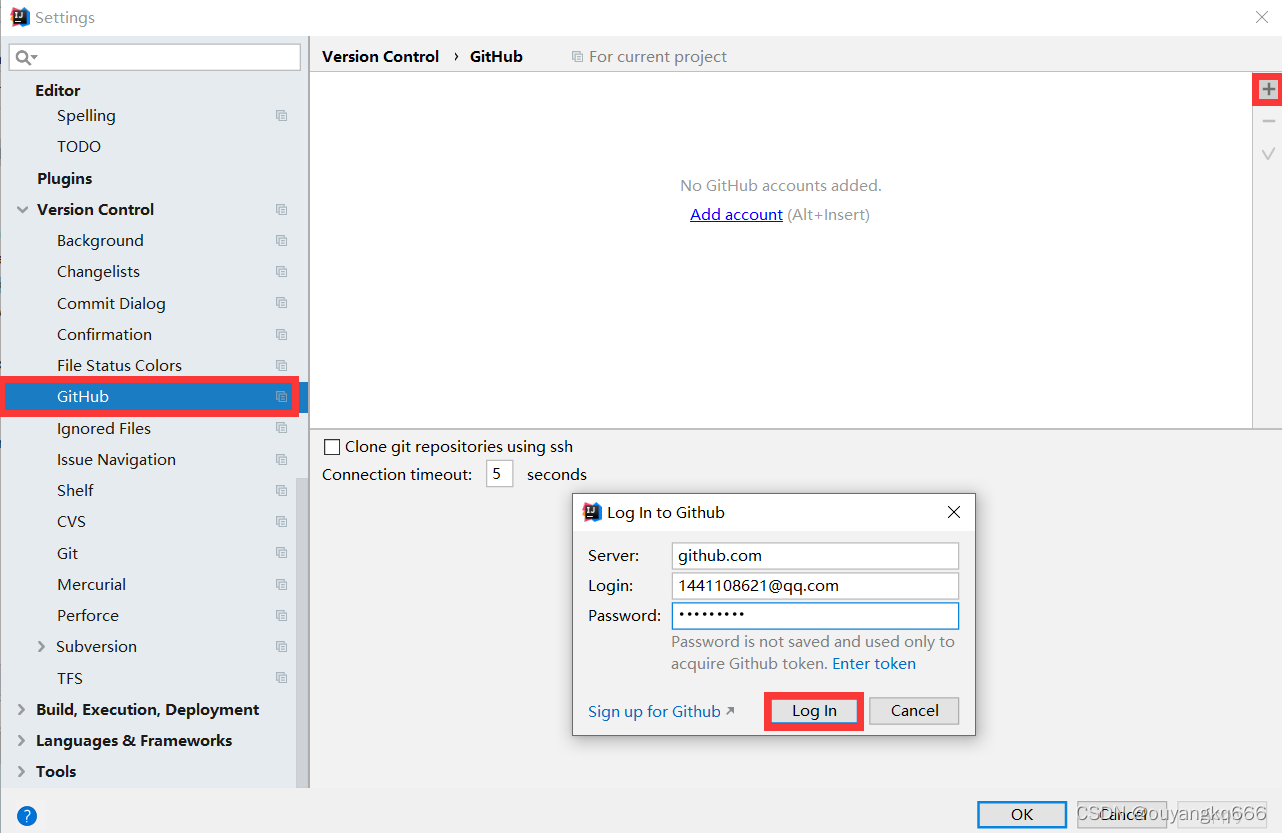
Task: Expand Languages & Frameworks section
Action: tap(22, 741)
